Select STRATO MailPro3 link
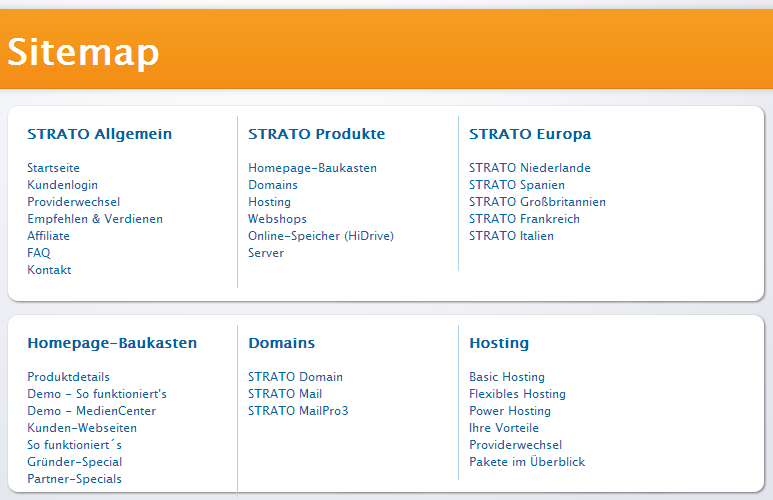 (x=298, y=411)
